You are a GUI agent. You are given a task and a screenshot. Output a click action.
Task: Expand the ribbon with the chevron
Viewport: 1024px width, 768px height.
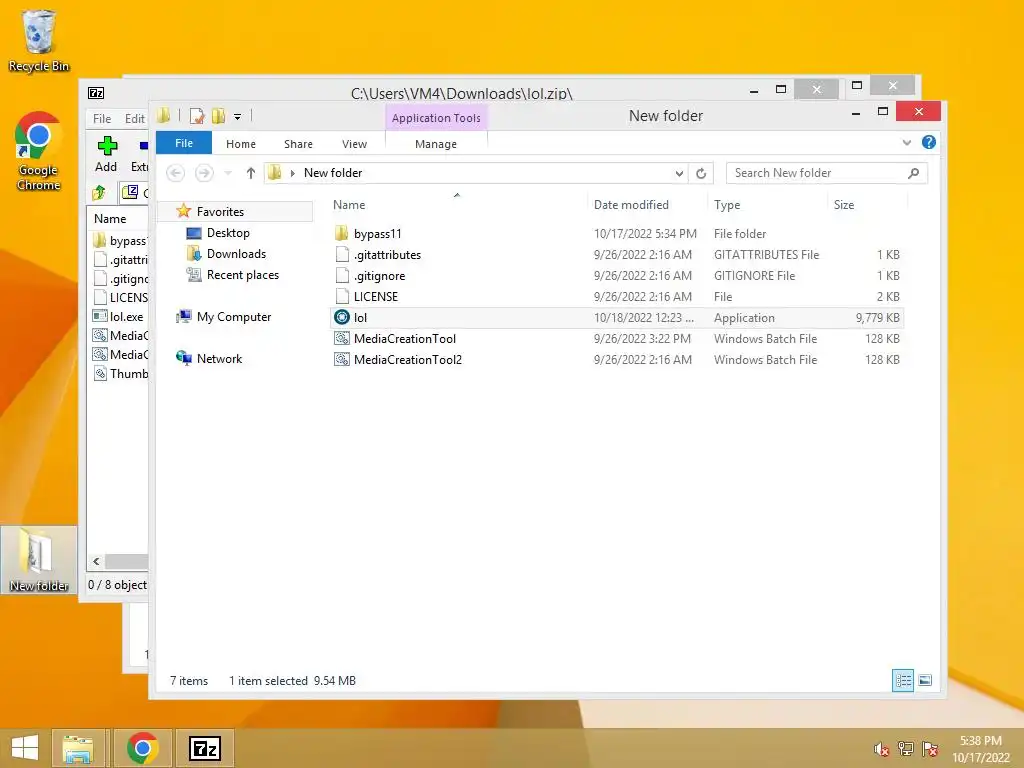click(906, 142)
